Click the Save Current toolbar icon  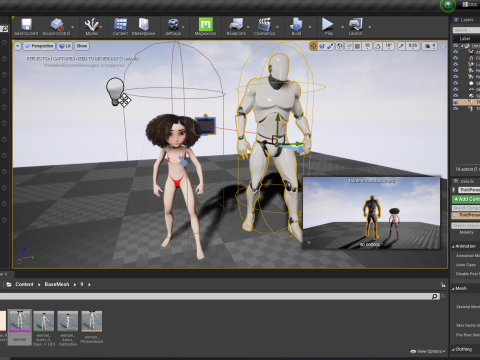tap(26, 27)
